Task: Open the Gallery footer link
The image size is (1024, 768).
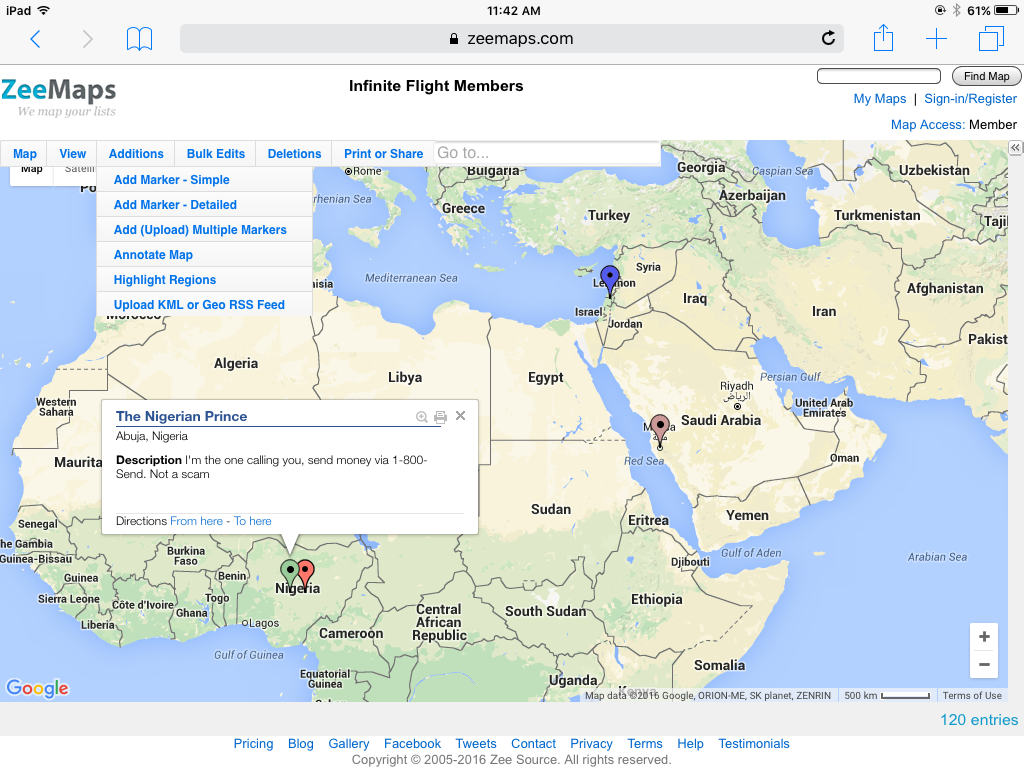Action: [349, 743]
